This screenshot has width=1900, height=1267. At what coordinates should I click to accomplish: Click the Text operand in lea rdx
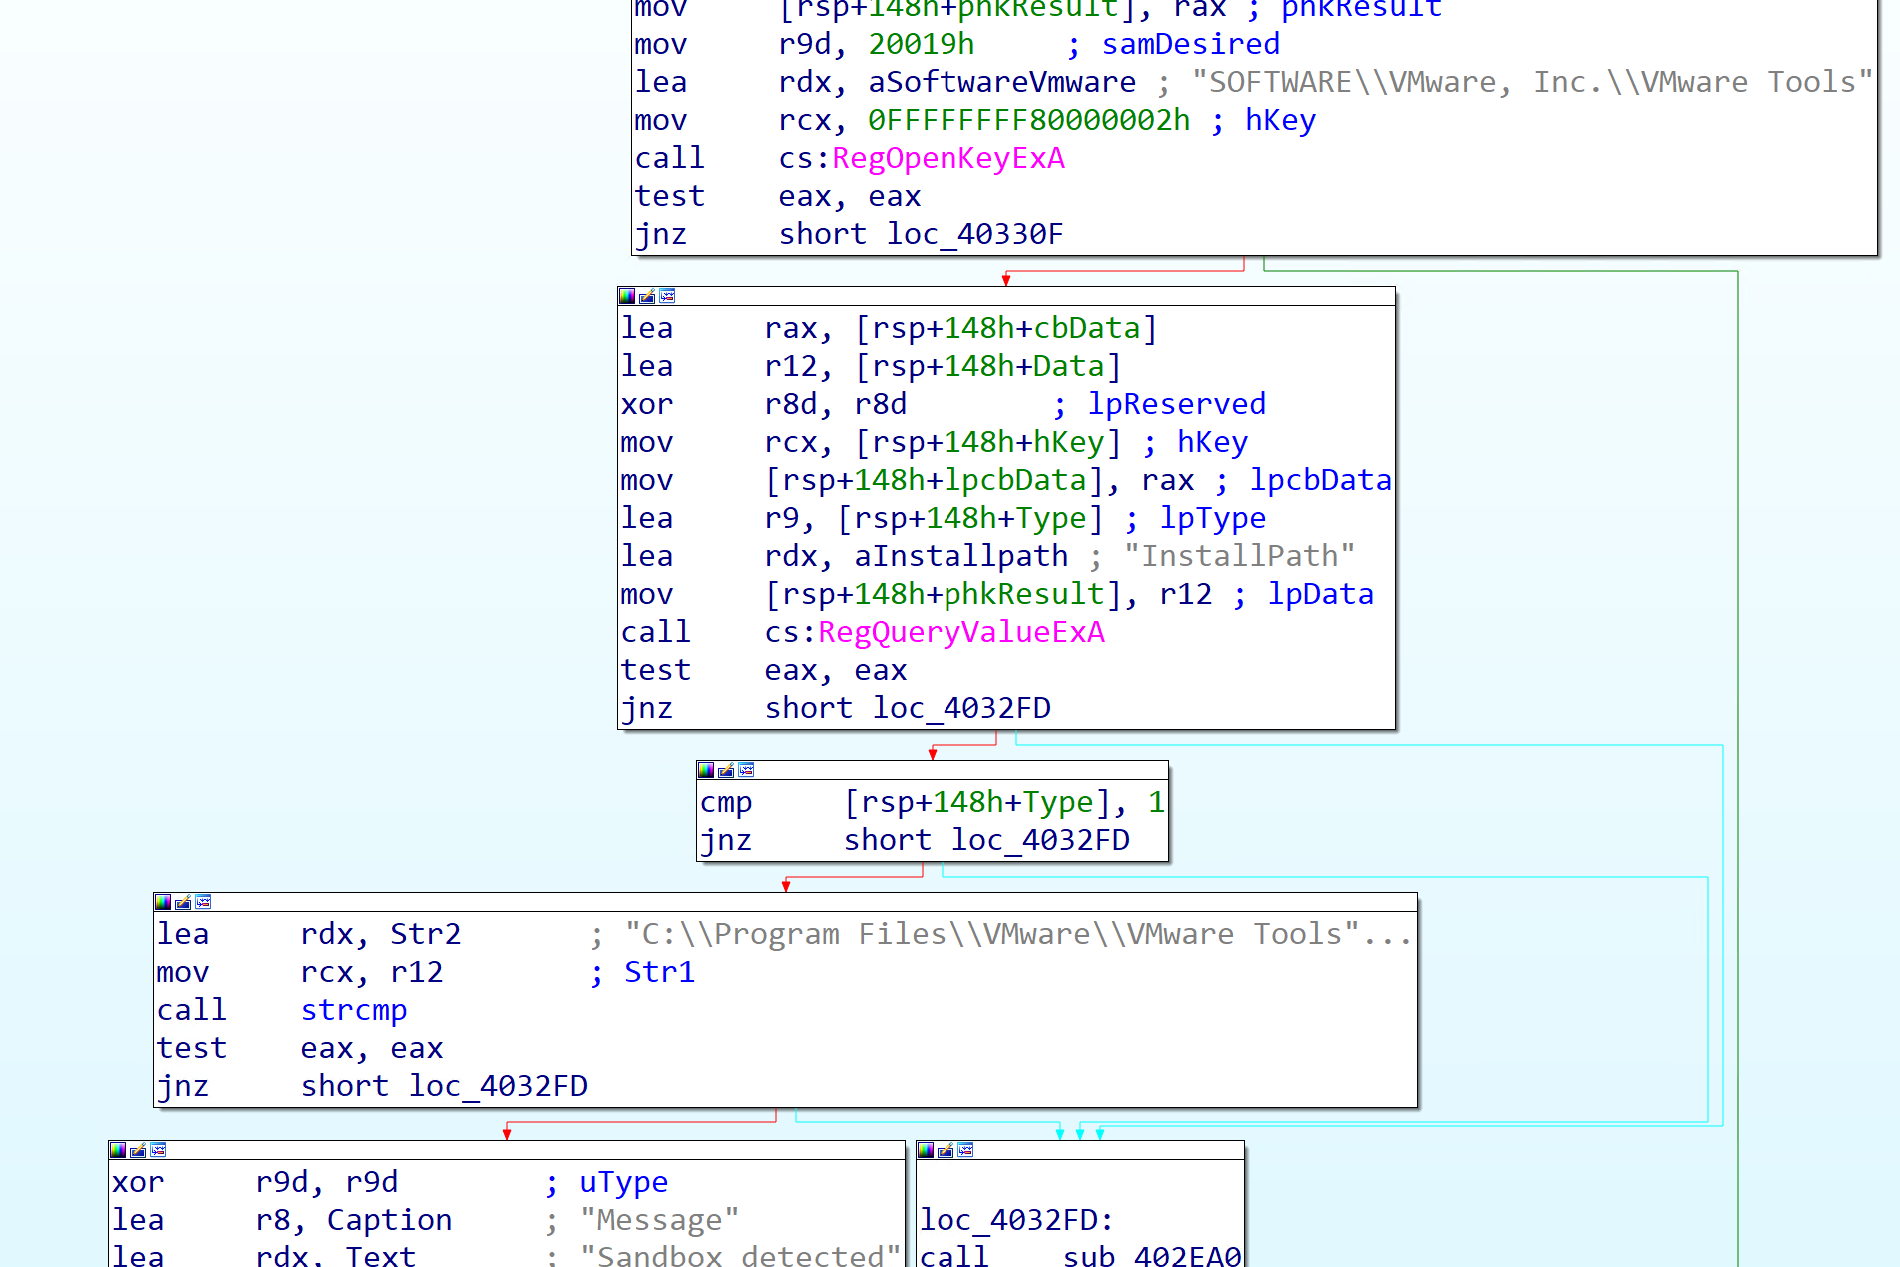pyautogui.click(x=380, y=1256)
